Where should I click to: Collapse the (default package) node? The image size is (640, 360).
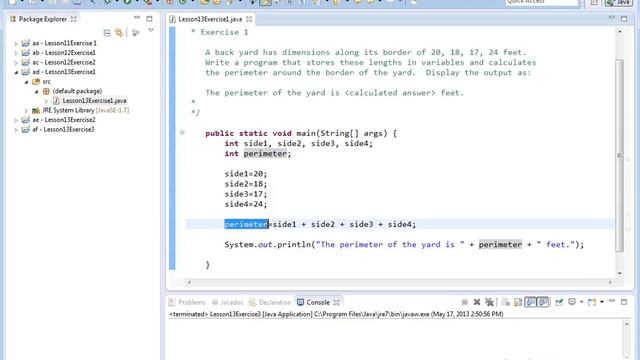click(x=36, y=91)
